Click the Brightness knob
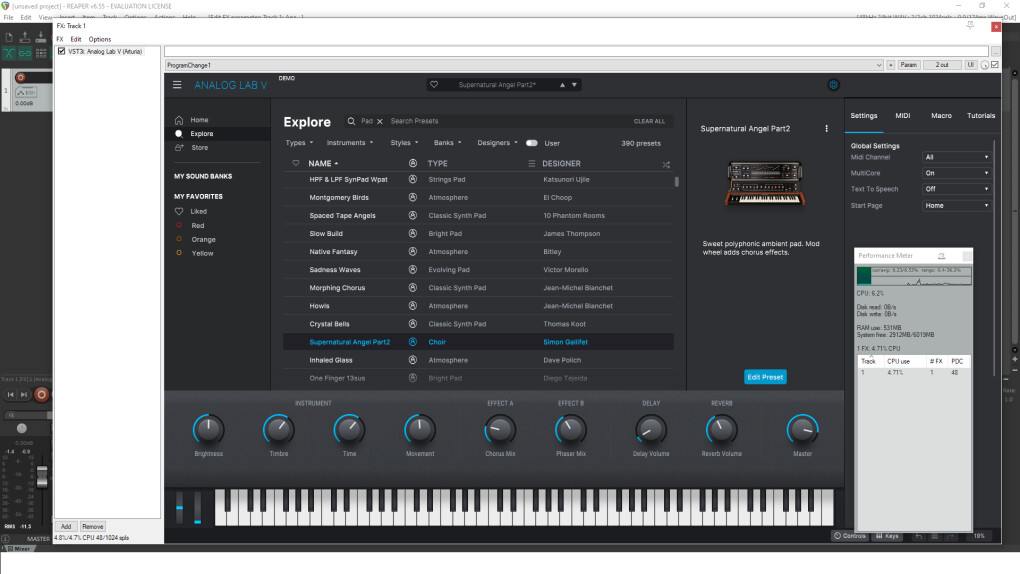The height and width of the screenshot is (574, 1020). [208, 430]
